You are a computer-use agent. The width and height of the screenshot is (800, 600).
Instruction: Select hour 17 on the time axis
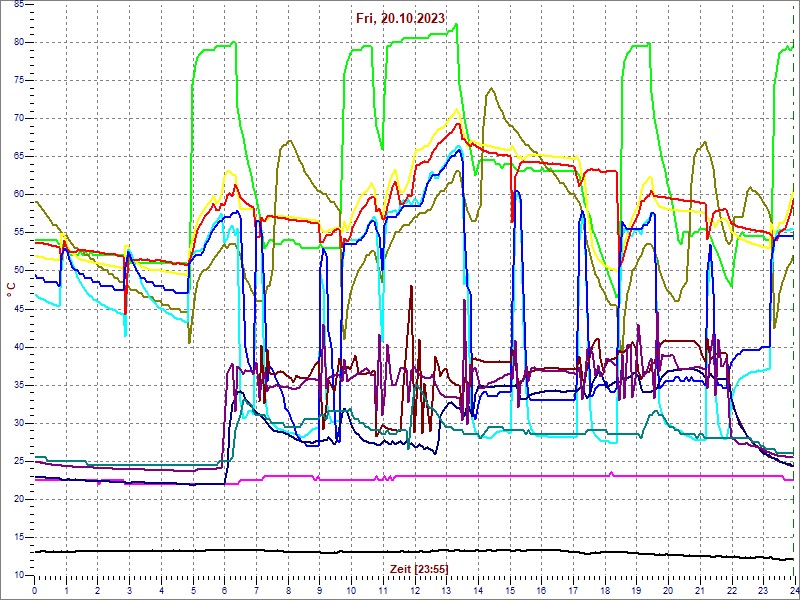point(572,590)
